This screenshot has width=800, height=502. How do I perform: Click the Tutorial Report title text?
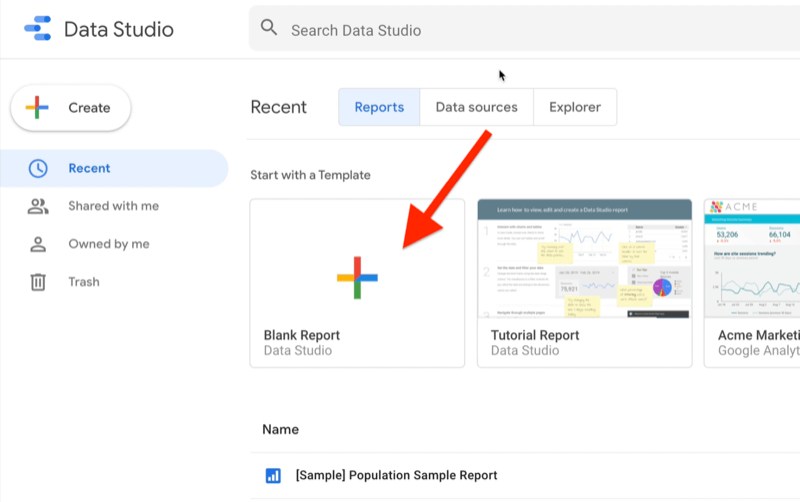pyautogui.click(x=535, y=335)
